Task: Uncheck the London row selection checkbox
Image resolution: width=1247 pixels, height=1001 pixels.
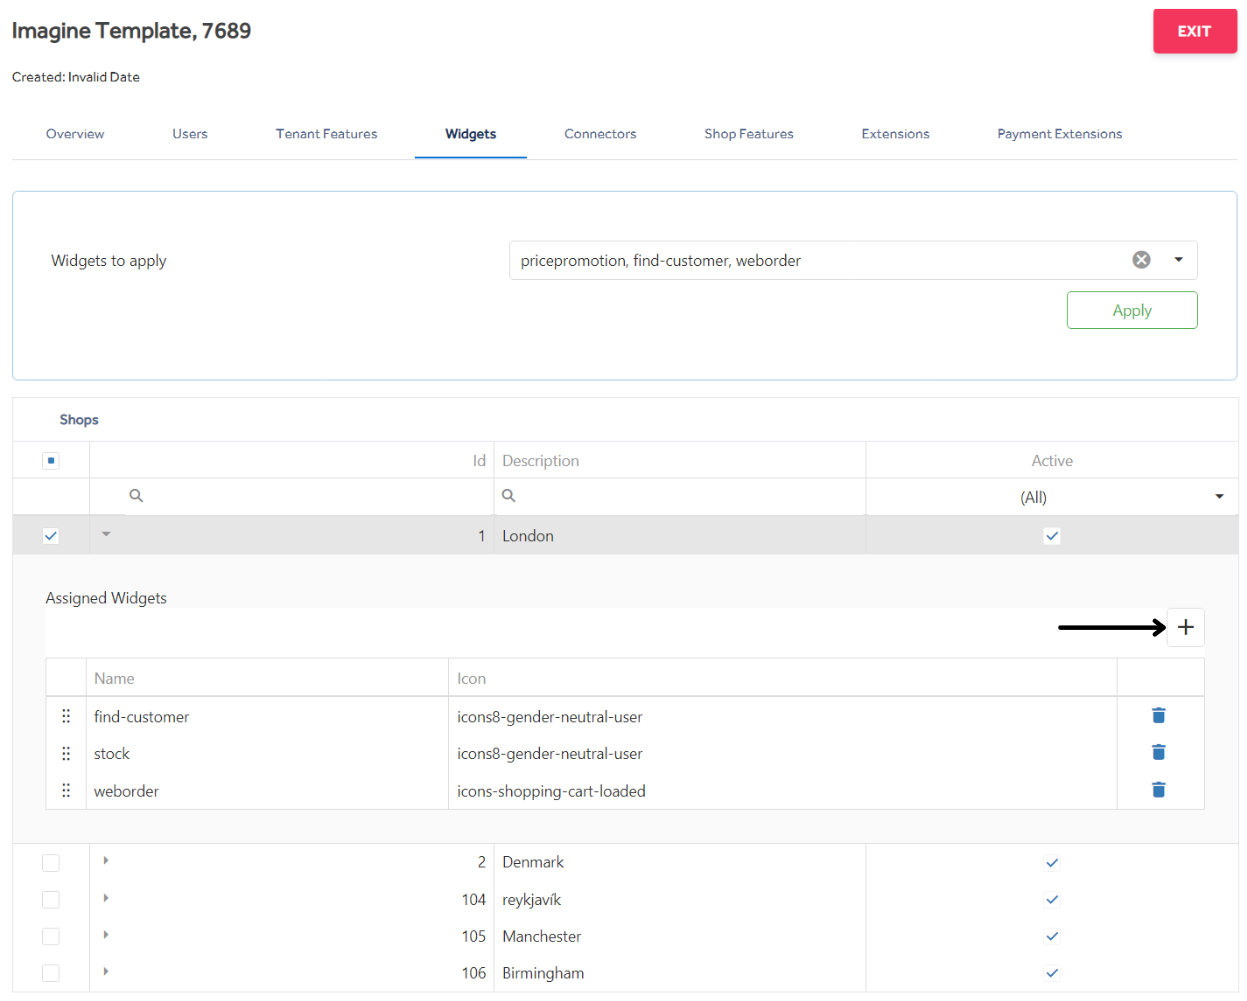Action: pyautogui.click(x=51, y=536)
